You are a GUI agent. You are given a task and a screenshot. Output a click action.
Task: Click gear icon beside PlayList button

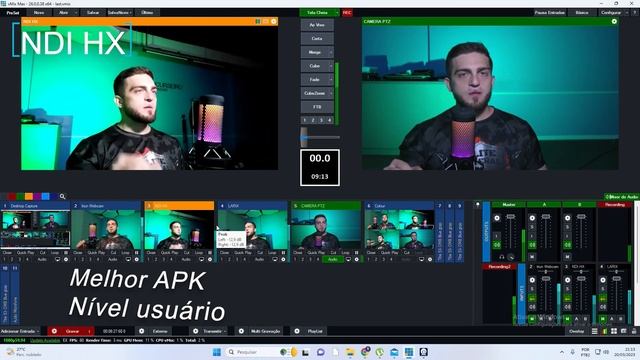297,331
